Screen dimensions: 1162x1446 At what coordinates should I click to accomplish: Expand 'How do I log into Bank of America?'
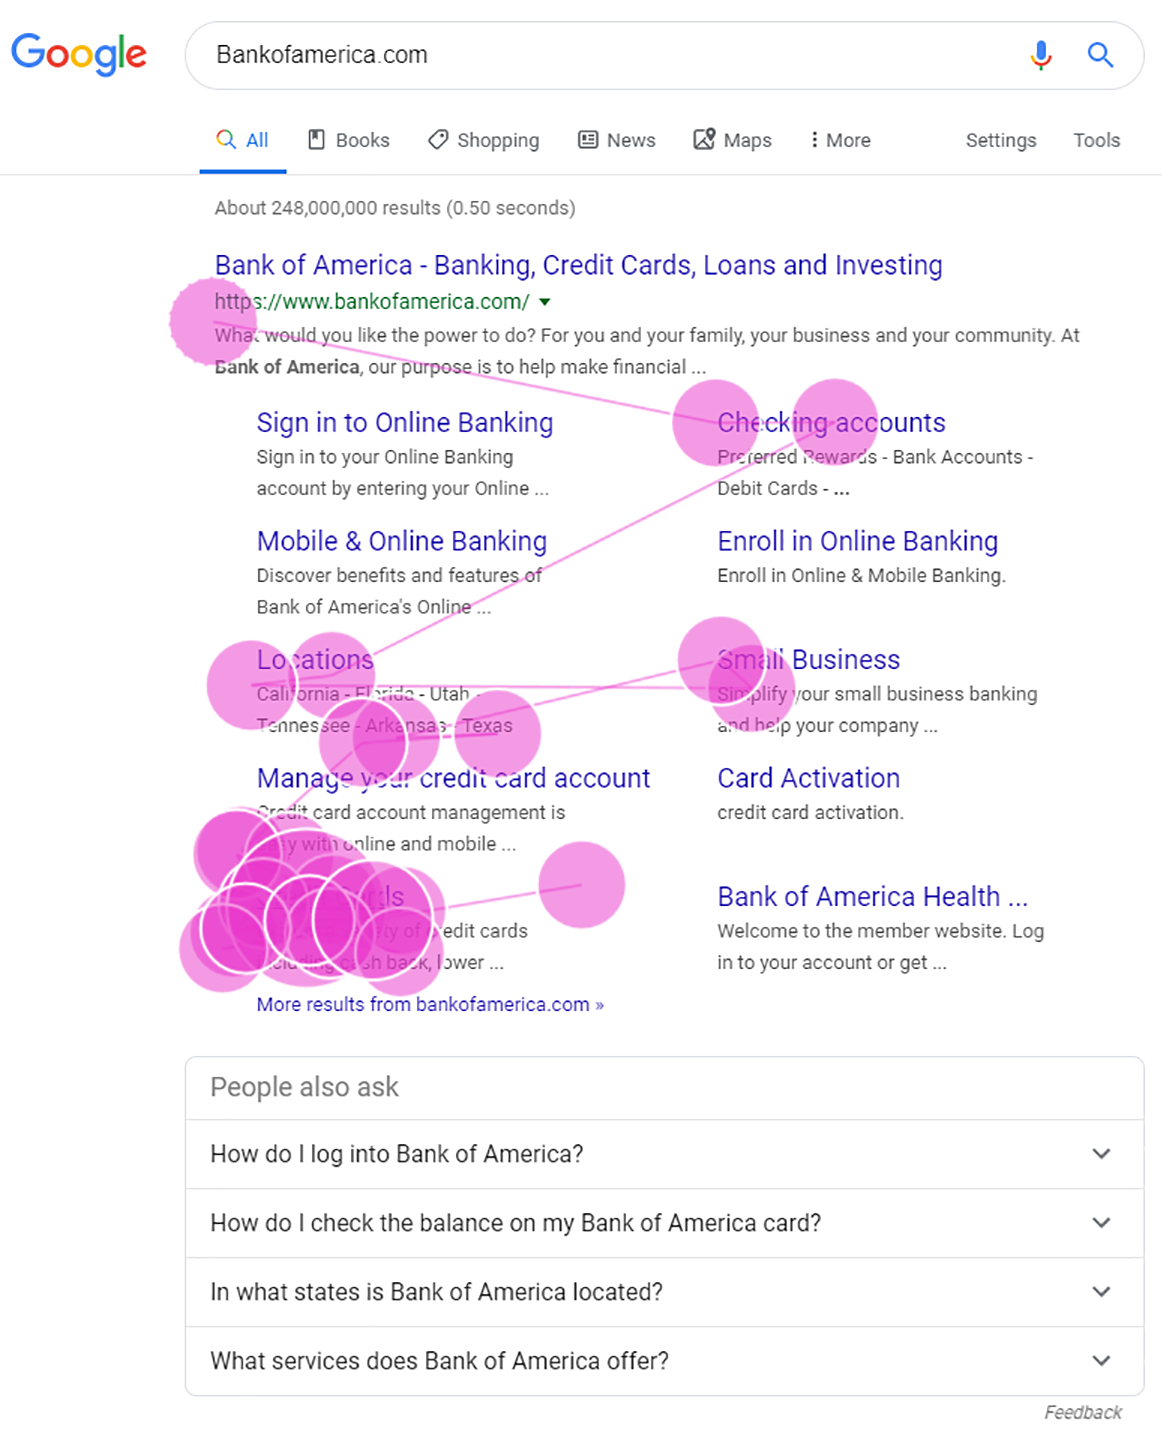click(1101, 1154)
